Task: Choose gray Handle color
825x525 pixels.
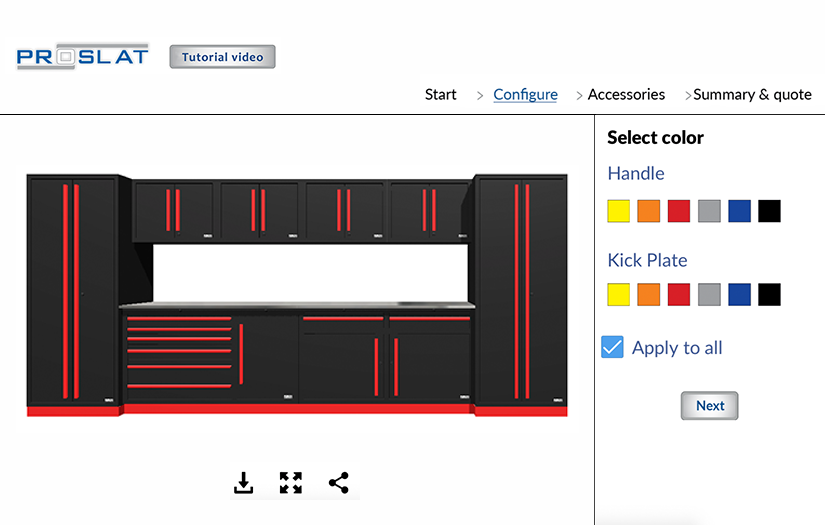Action: (x=709, y=211)
